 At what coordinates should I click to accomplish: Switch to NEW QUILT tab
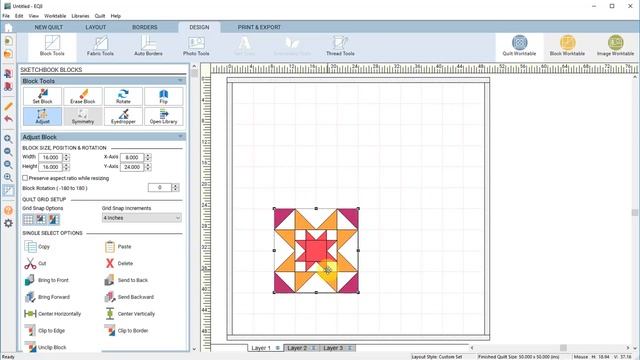[49, 27]
